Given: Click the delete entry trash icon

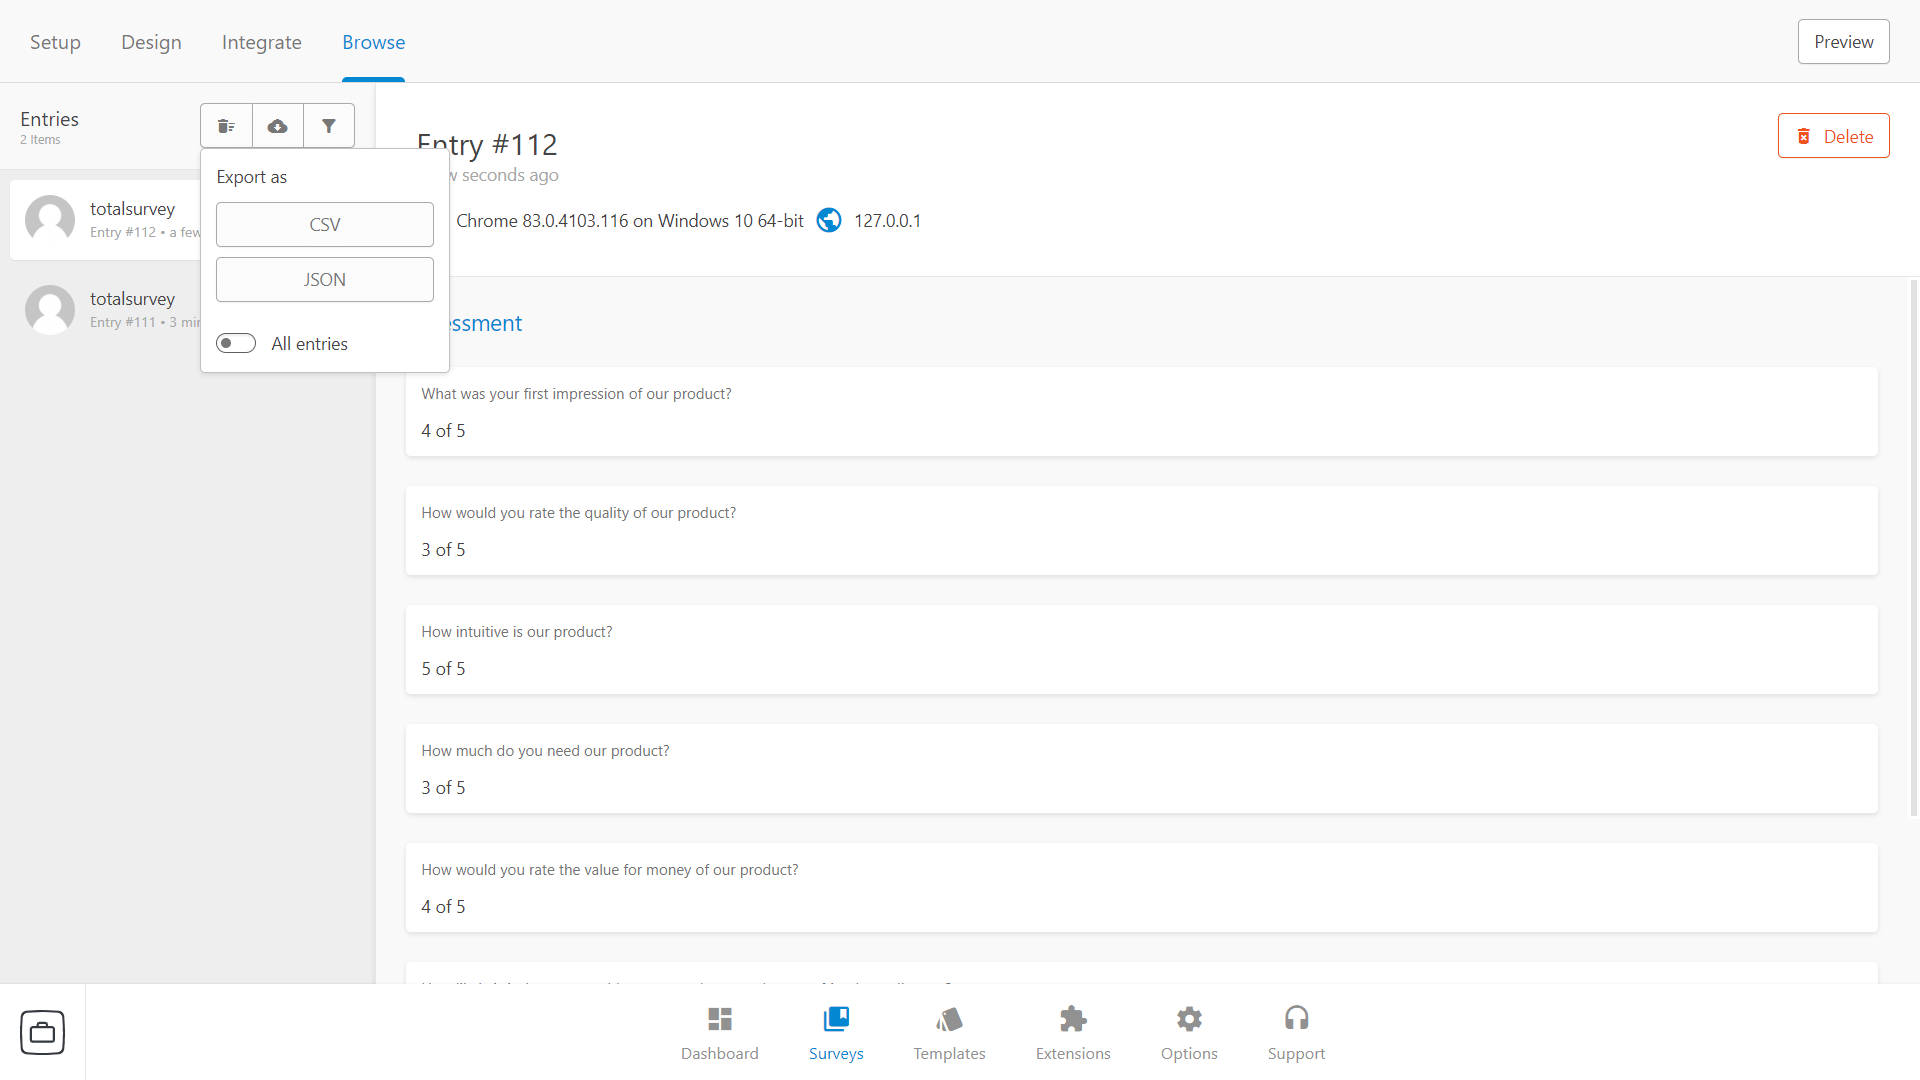Looking at the screenshot, I should [x=1804, y=136].
